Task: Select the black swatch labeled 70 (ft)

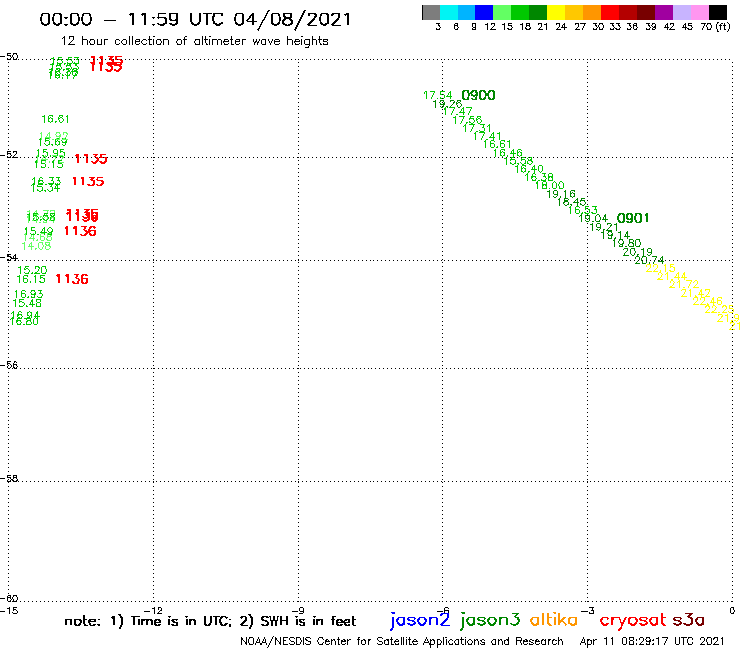Action: 718,13
